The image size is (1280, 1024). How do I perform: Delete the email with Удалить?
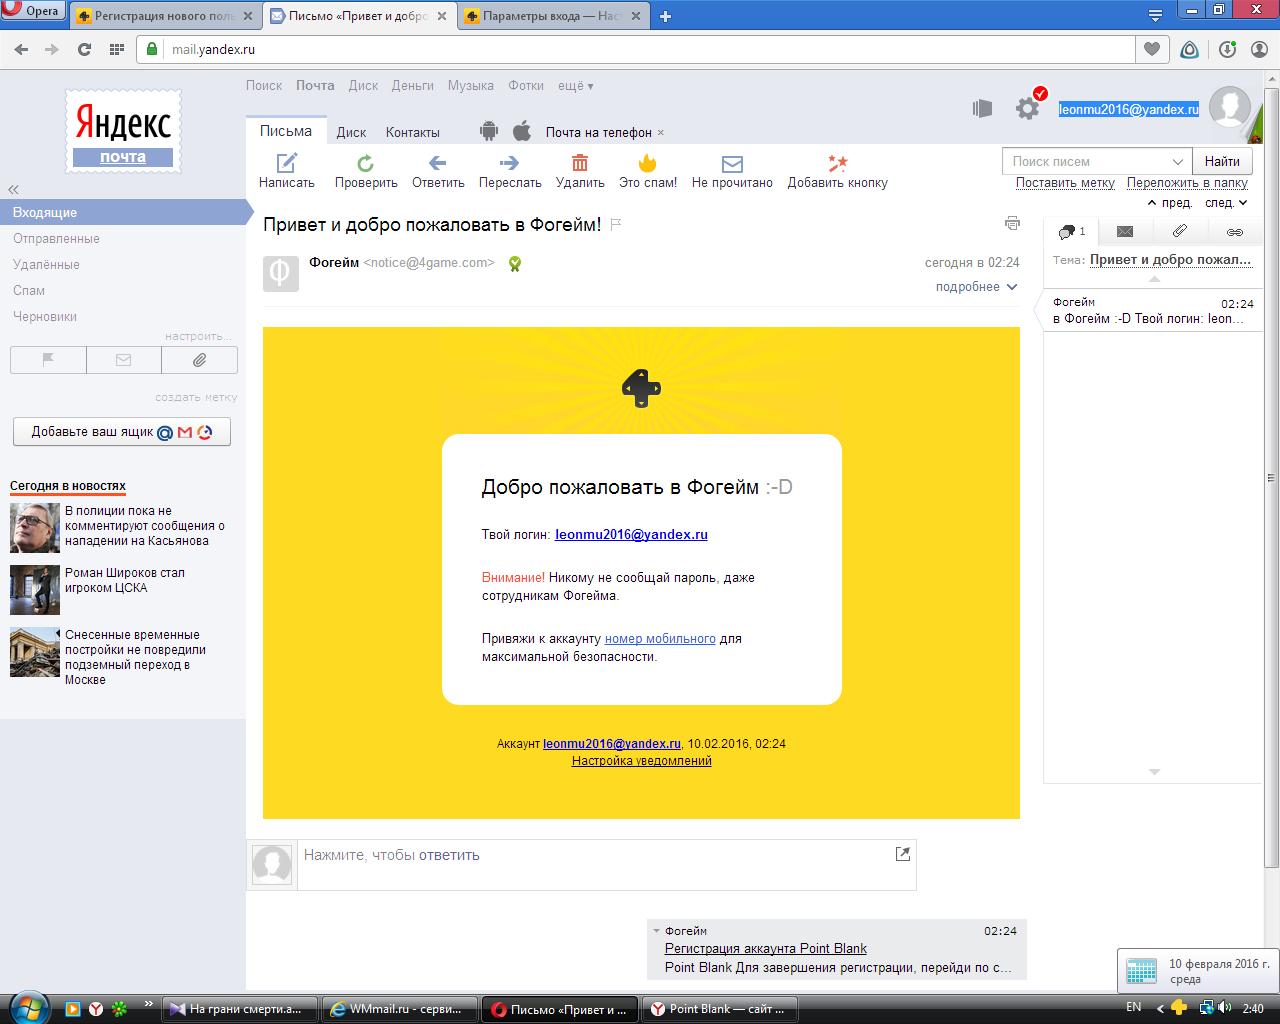580,171
